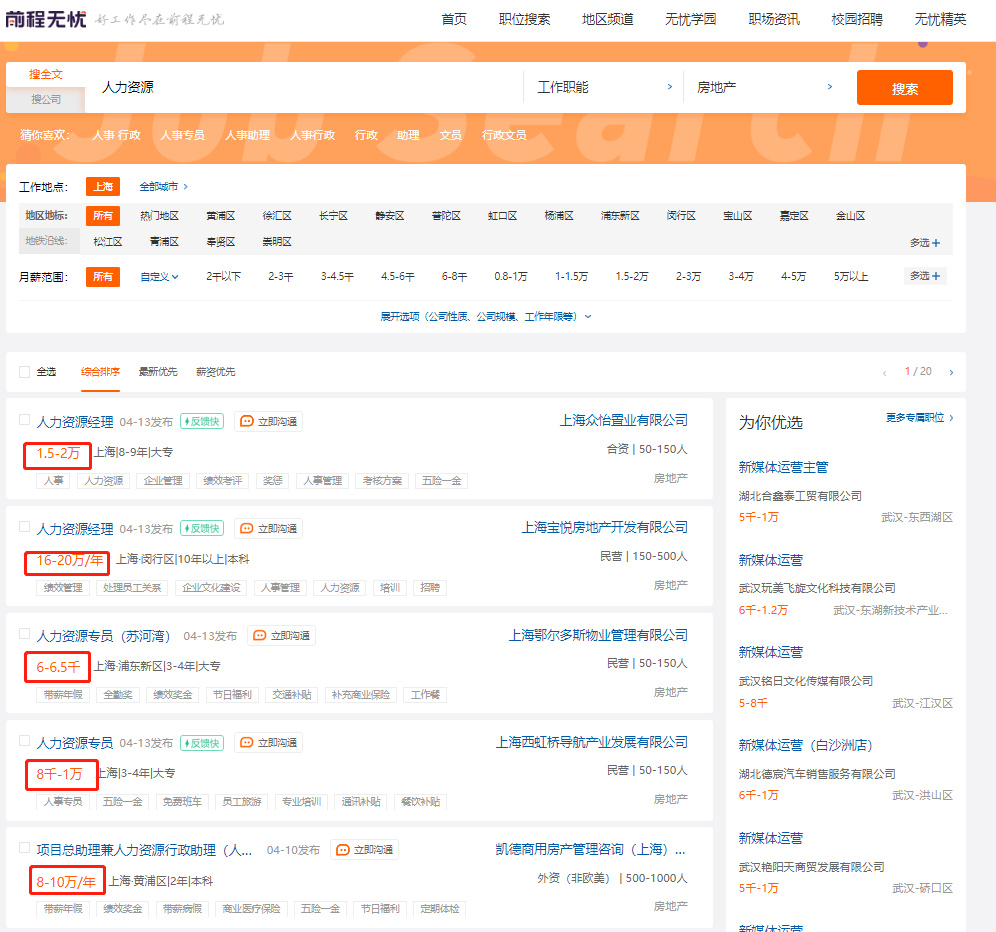
Task: Open job 项目总助理兼人力资源行政助理
Action: coord(144,850)
